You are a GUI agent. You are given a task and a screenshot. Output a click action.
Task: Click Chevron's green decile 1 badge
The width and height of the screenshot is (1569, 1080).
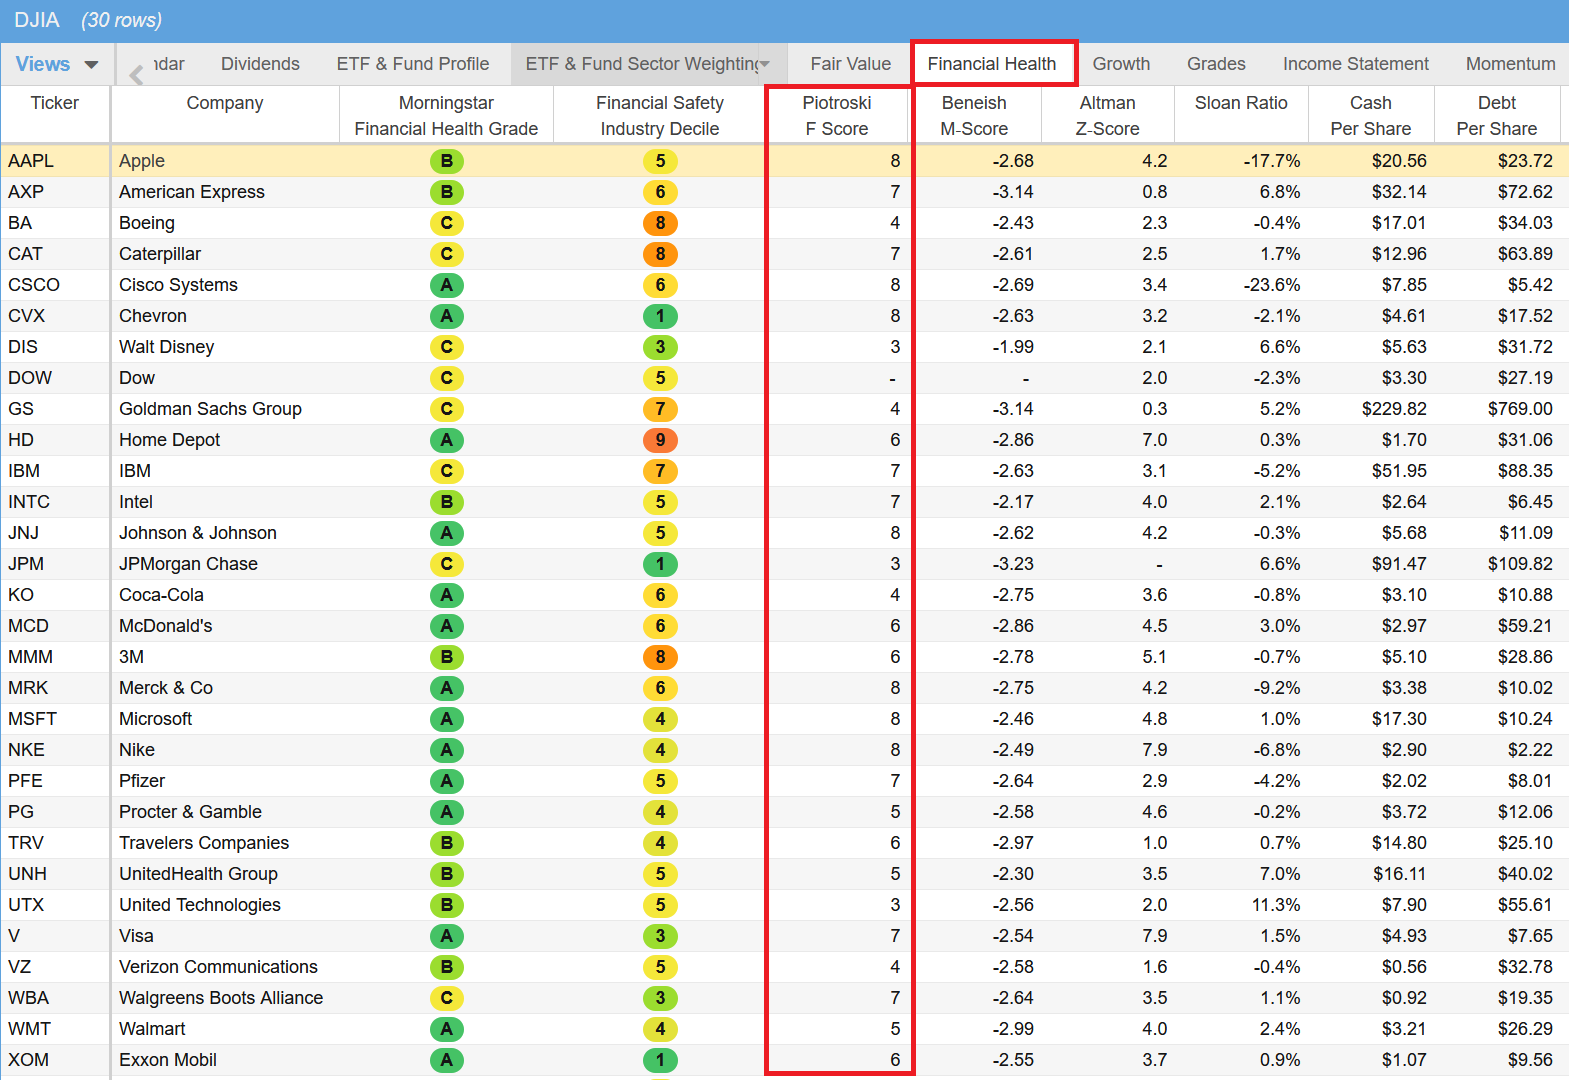[660, 316]
